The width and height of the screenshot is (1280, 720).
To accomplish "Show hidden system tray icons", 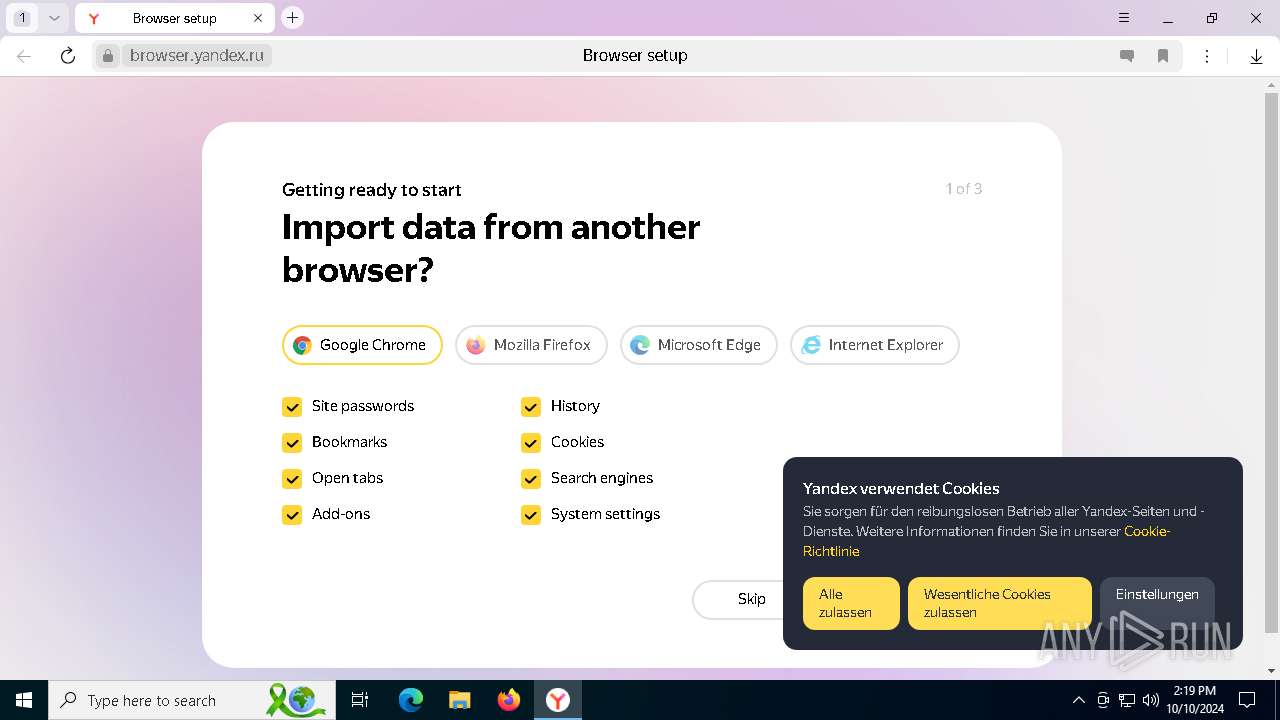I will coord(1078,700).
